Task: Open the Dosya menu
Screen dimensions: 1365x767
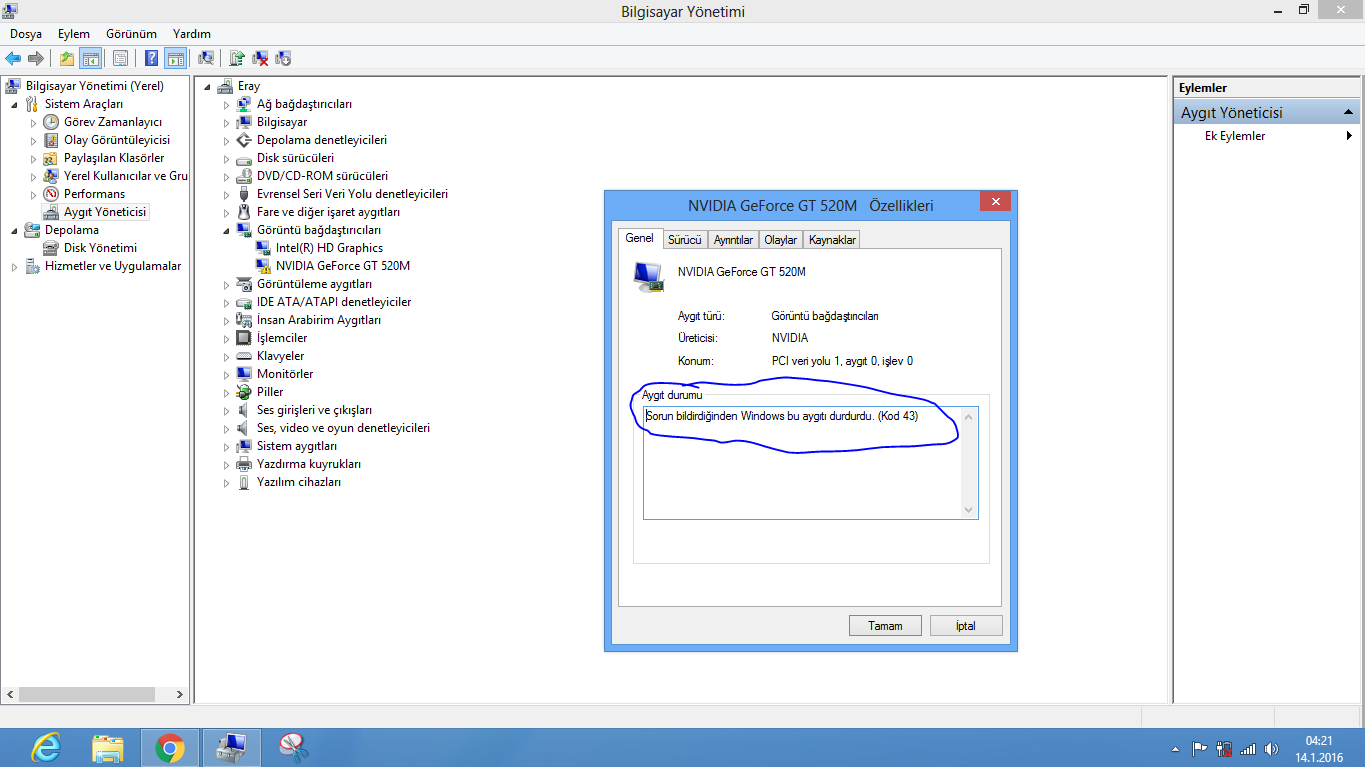Action: click(26, 34)
